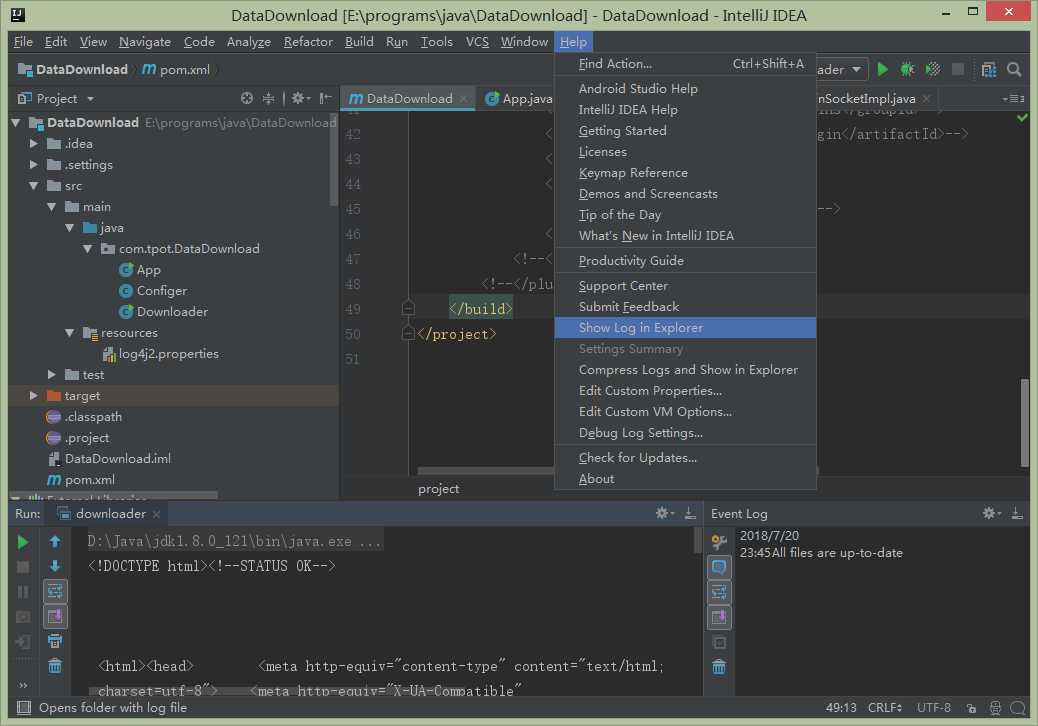Show hidden editor tabs list
This screenshot has width=1038, height=726.
click(1014, 99)
